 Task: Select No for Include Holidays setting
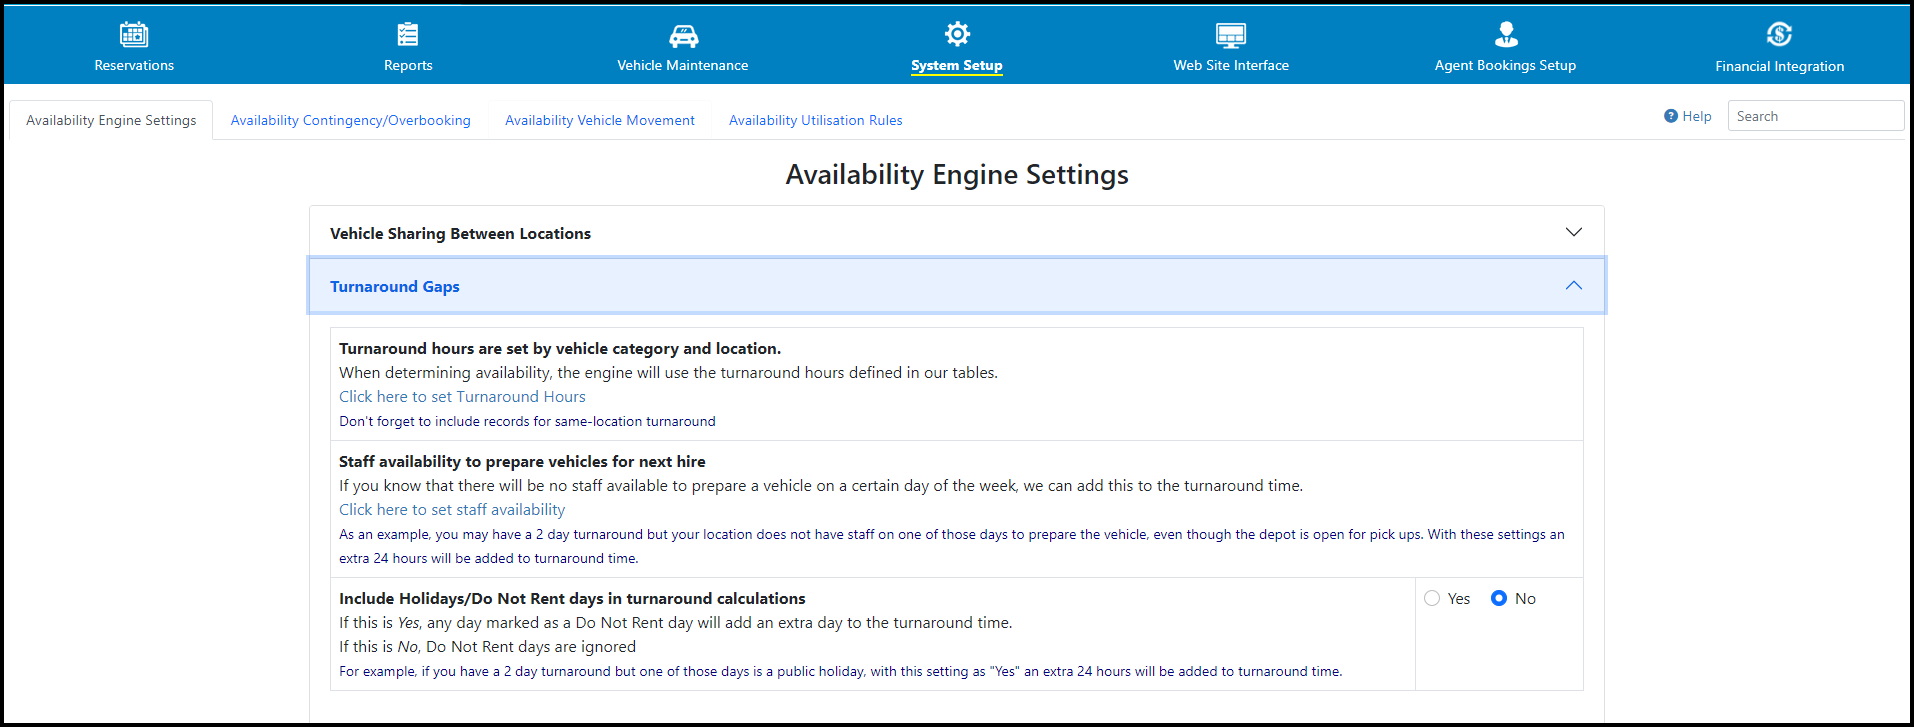pyautogui.click(x=1499, y=598)
